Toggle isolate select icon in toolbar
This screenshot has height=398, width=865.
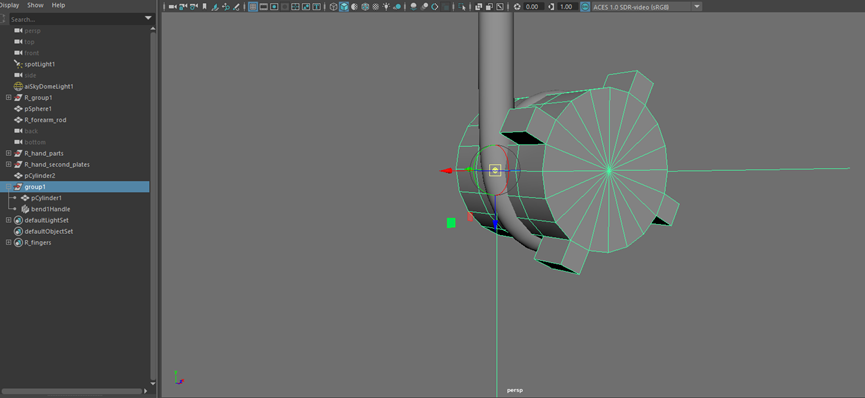click(x=462, y=7)
